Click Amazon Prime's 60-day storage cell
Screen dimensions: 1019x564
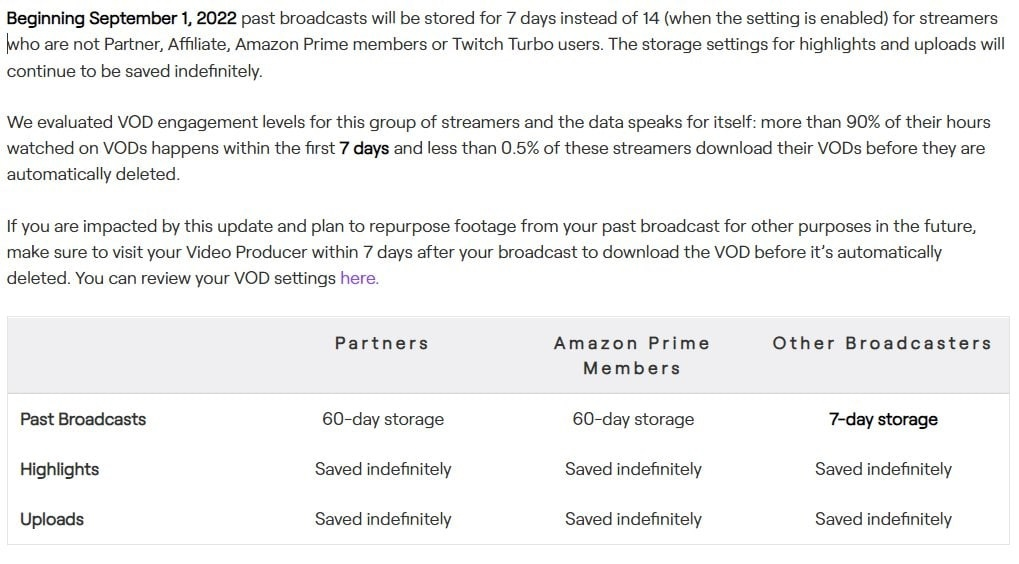coord(633,419)
